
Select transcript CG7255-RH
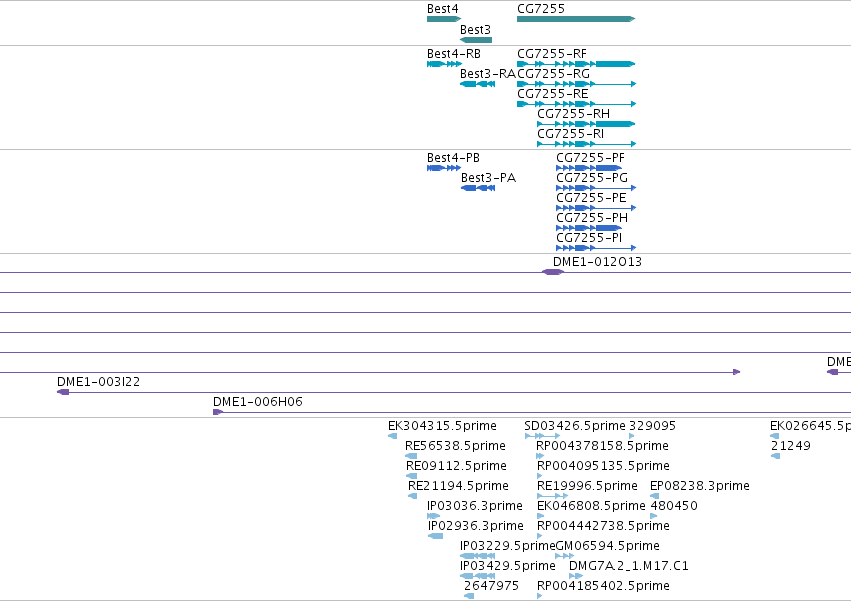(586, 124)
